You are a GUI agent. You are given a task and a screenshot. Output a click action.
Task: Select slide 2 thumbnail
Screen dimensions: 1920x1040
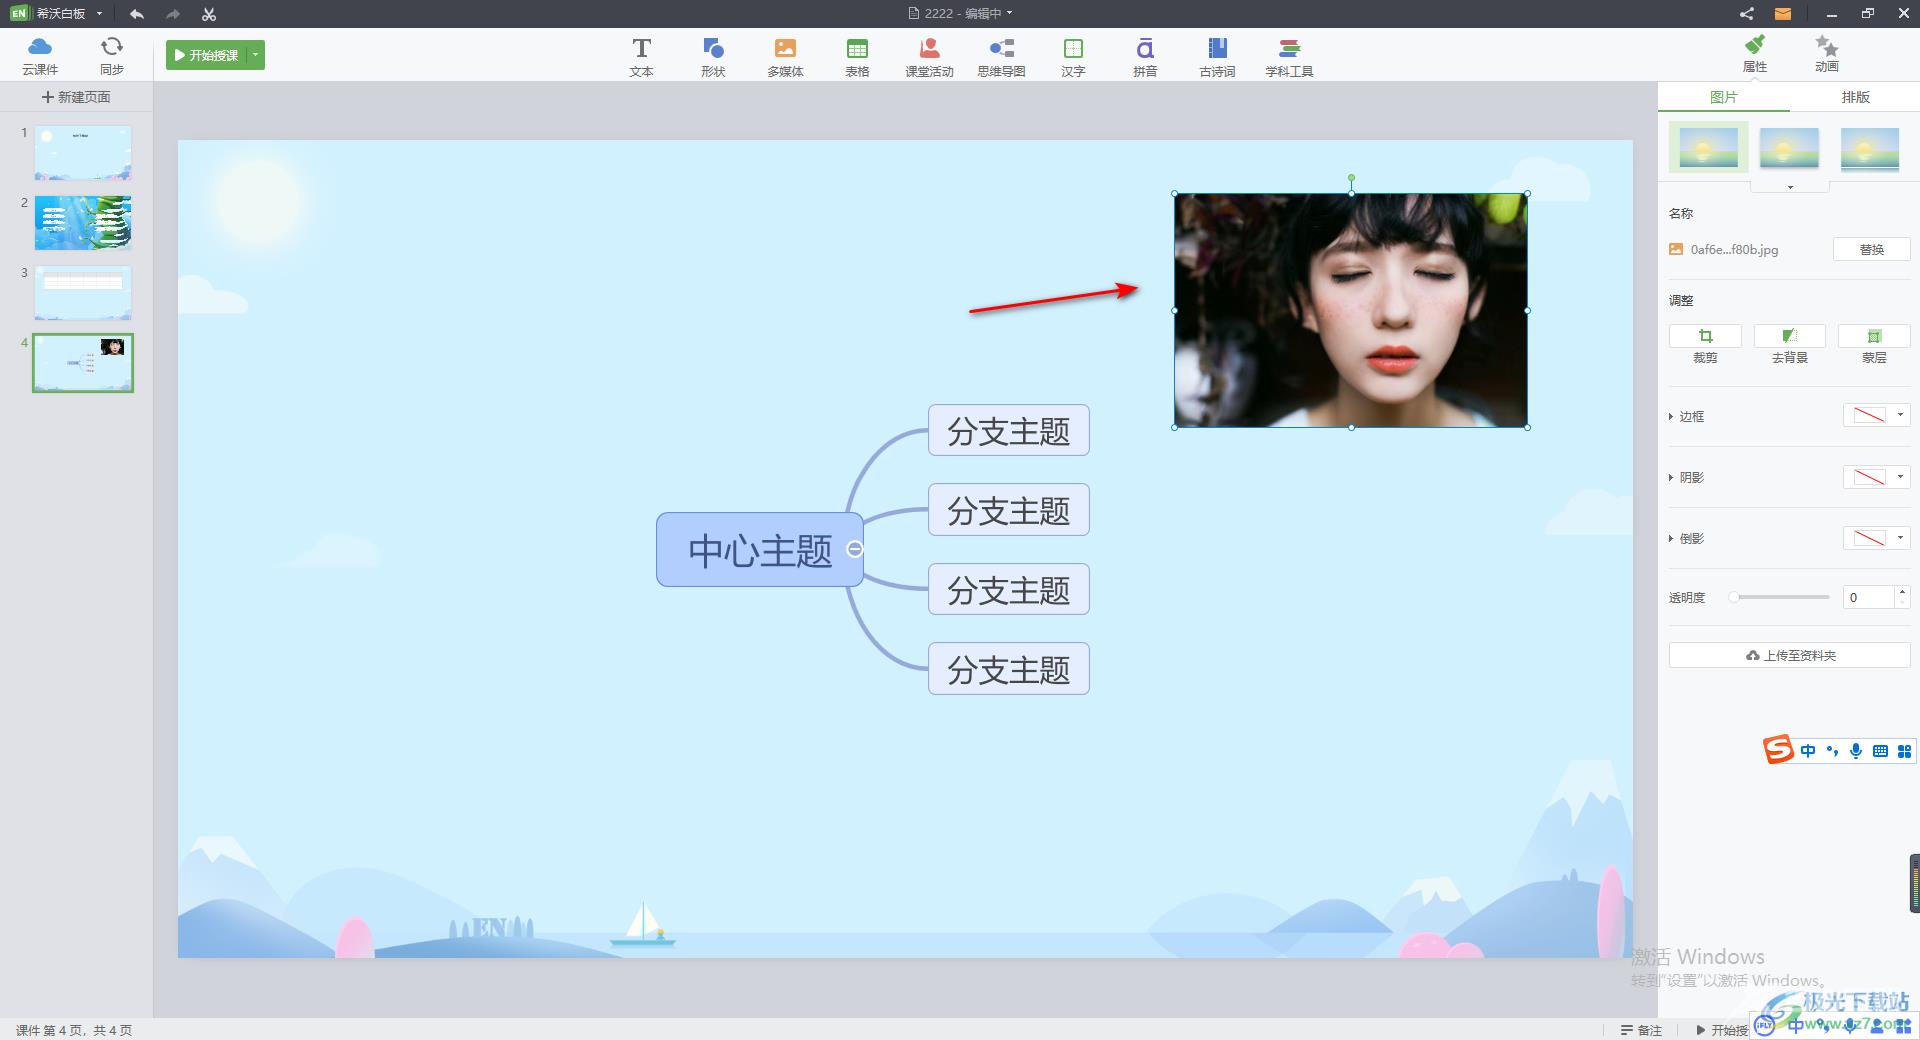83,223
